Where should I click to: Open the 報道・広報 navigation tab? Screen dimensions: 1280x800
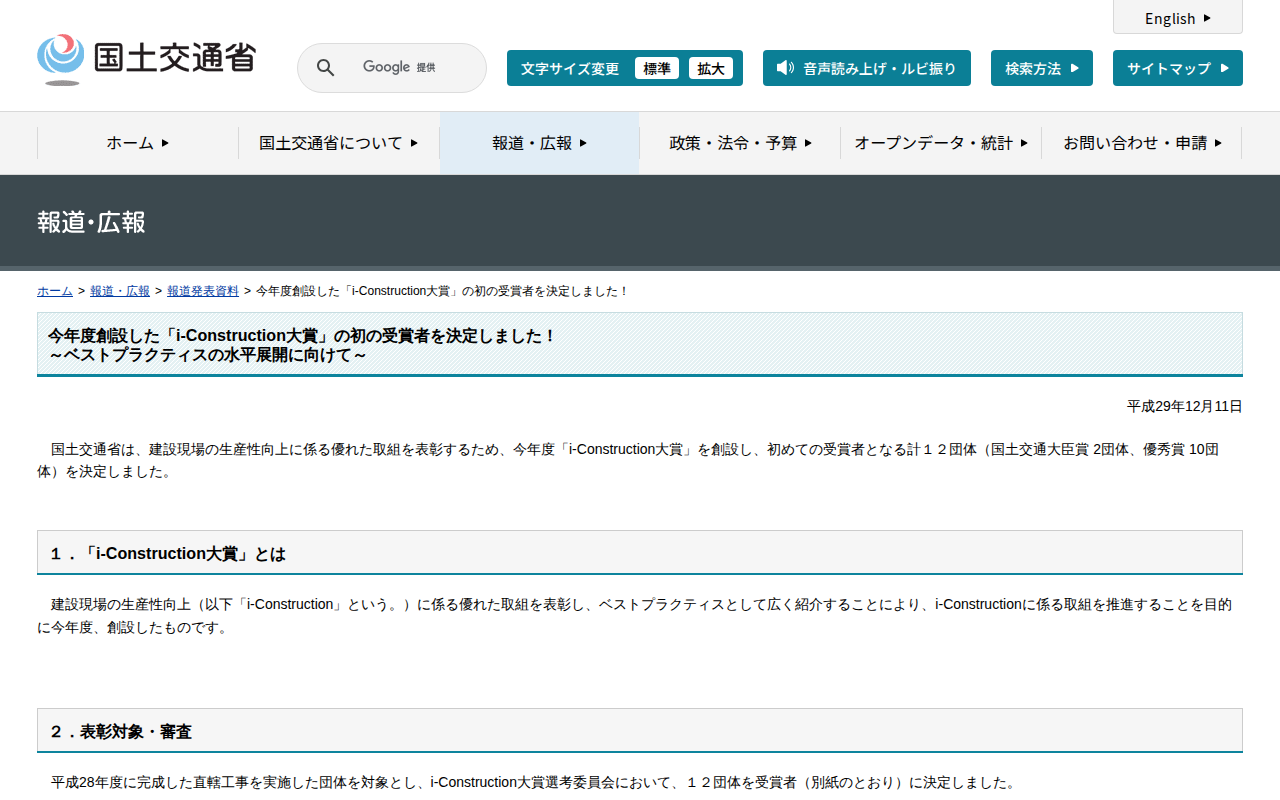pyautogui.click(x=539, y=143)
